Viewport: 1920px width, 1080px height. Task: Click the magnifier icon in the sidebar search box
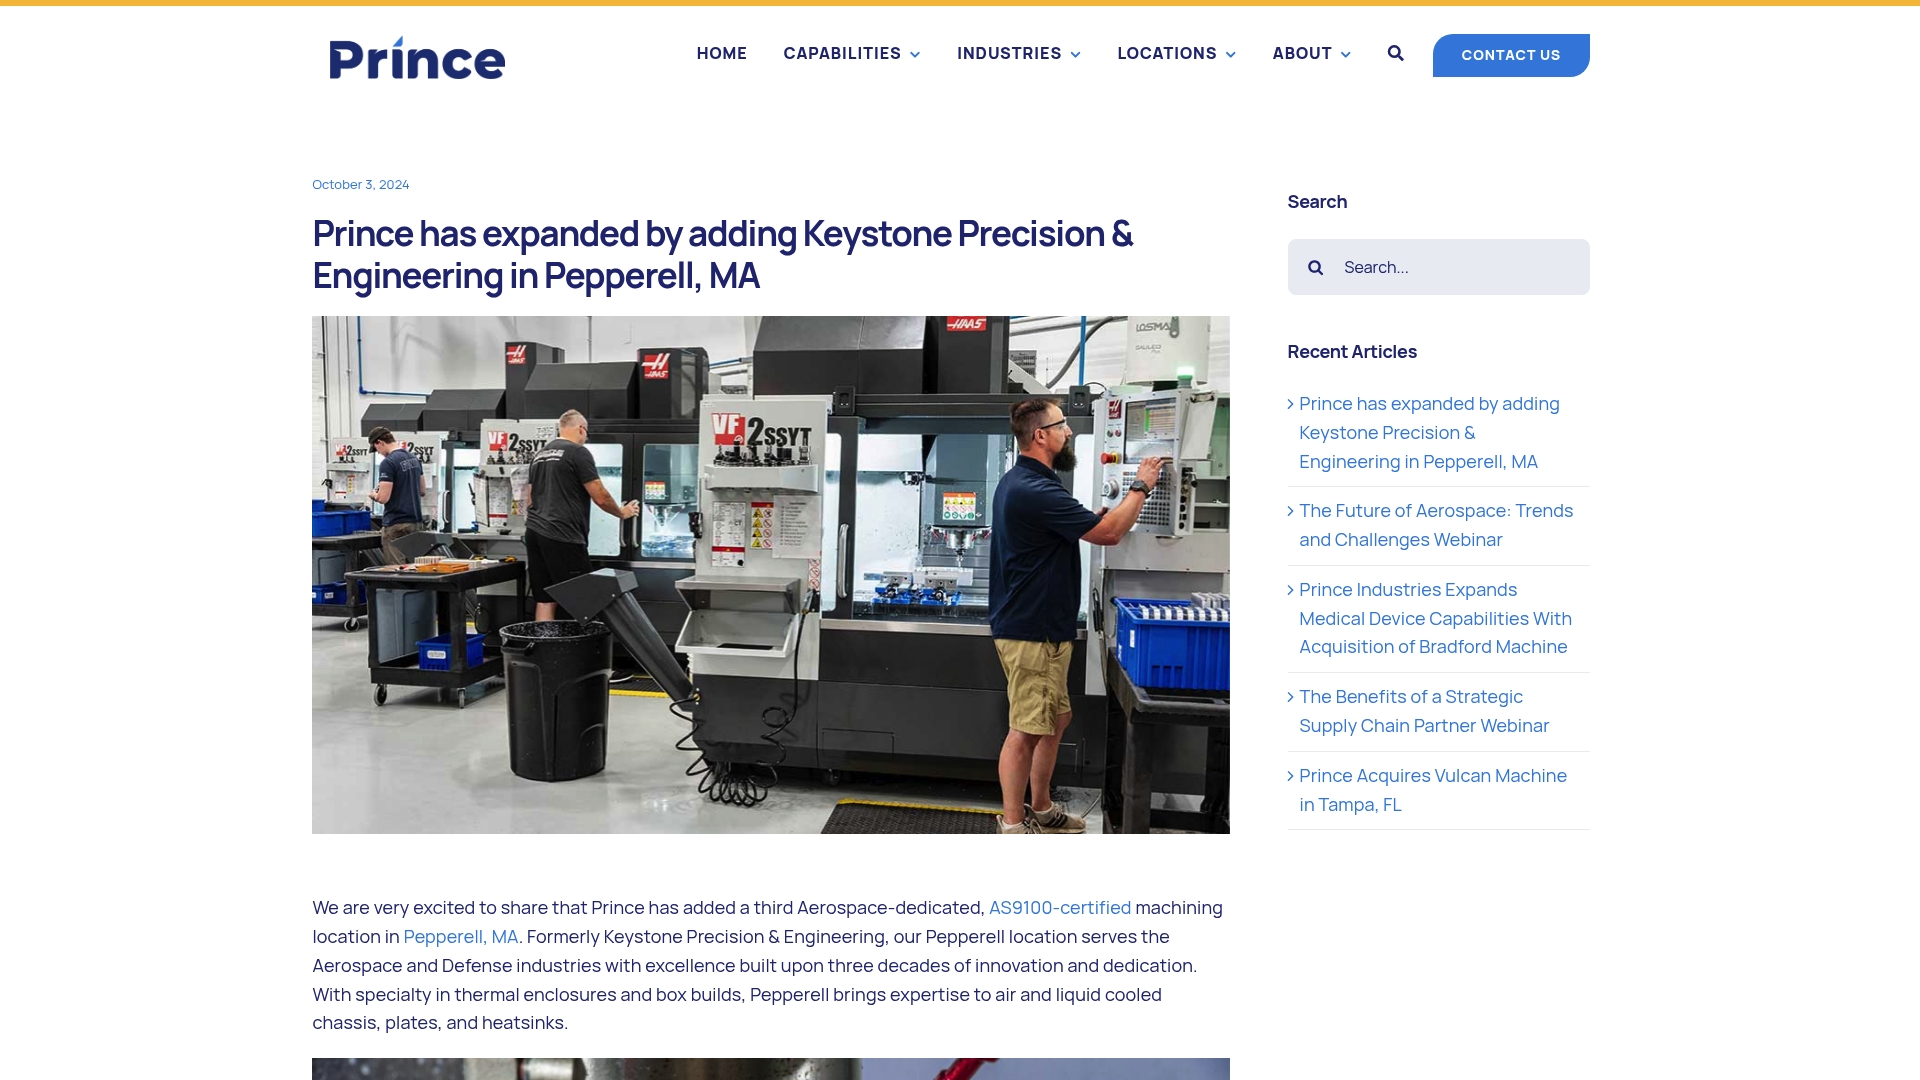click(x=1315, y=267)
